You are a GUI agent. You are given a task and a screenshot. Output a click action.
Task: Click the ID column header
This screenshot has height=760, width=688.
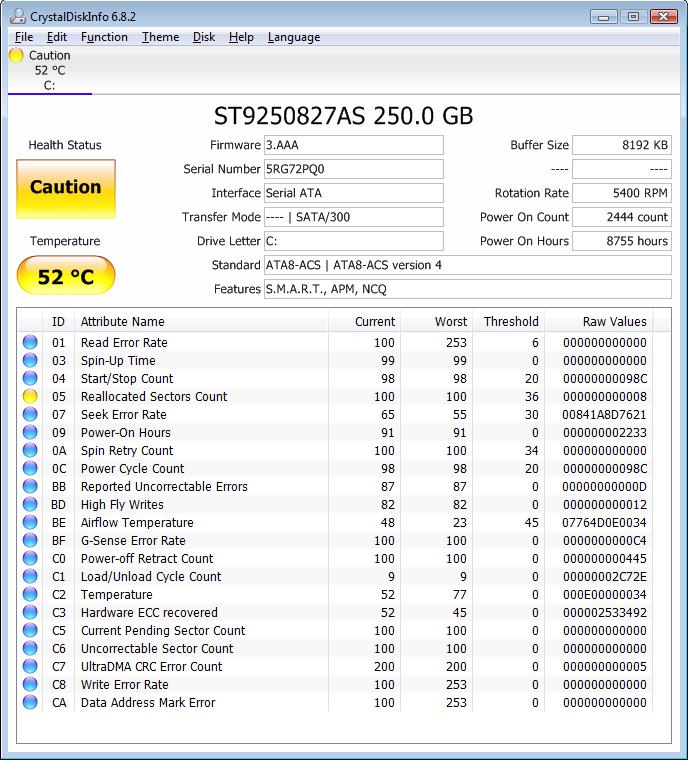(58, 321)
